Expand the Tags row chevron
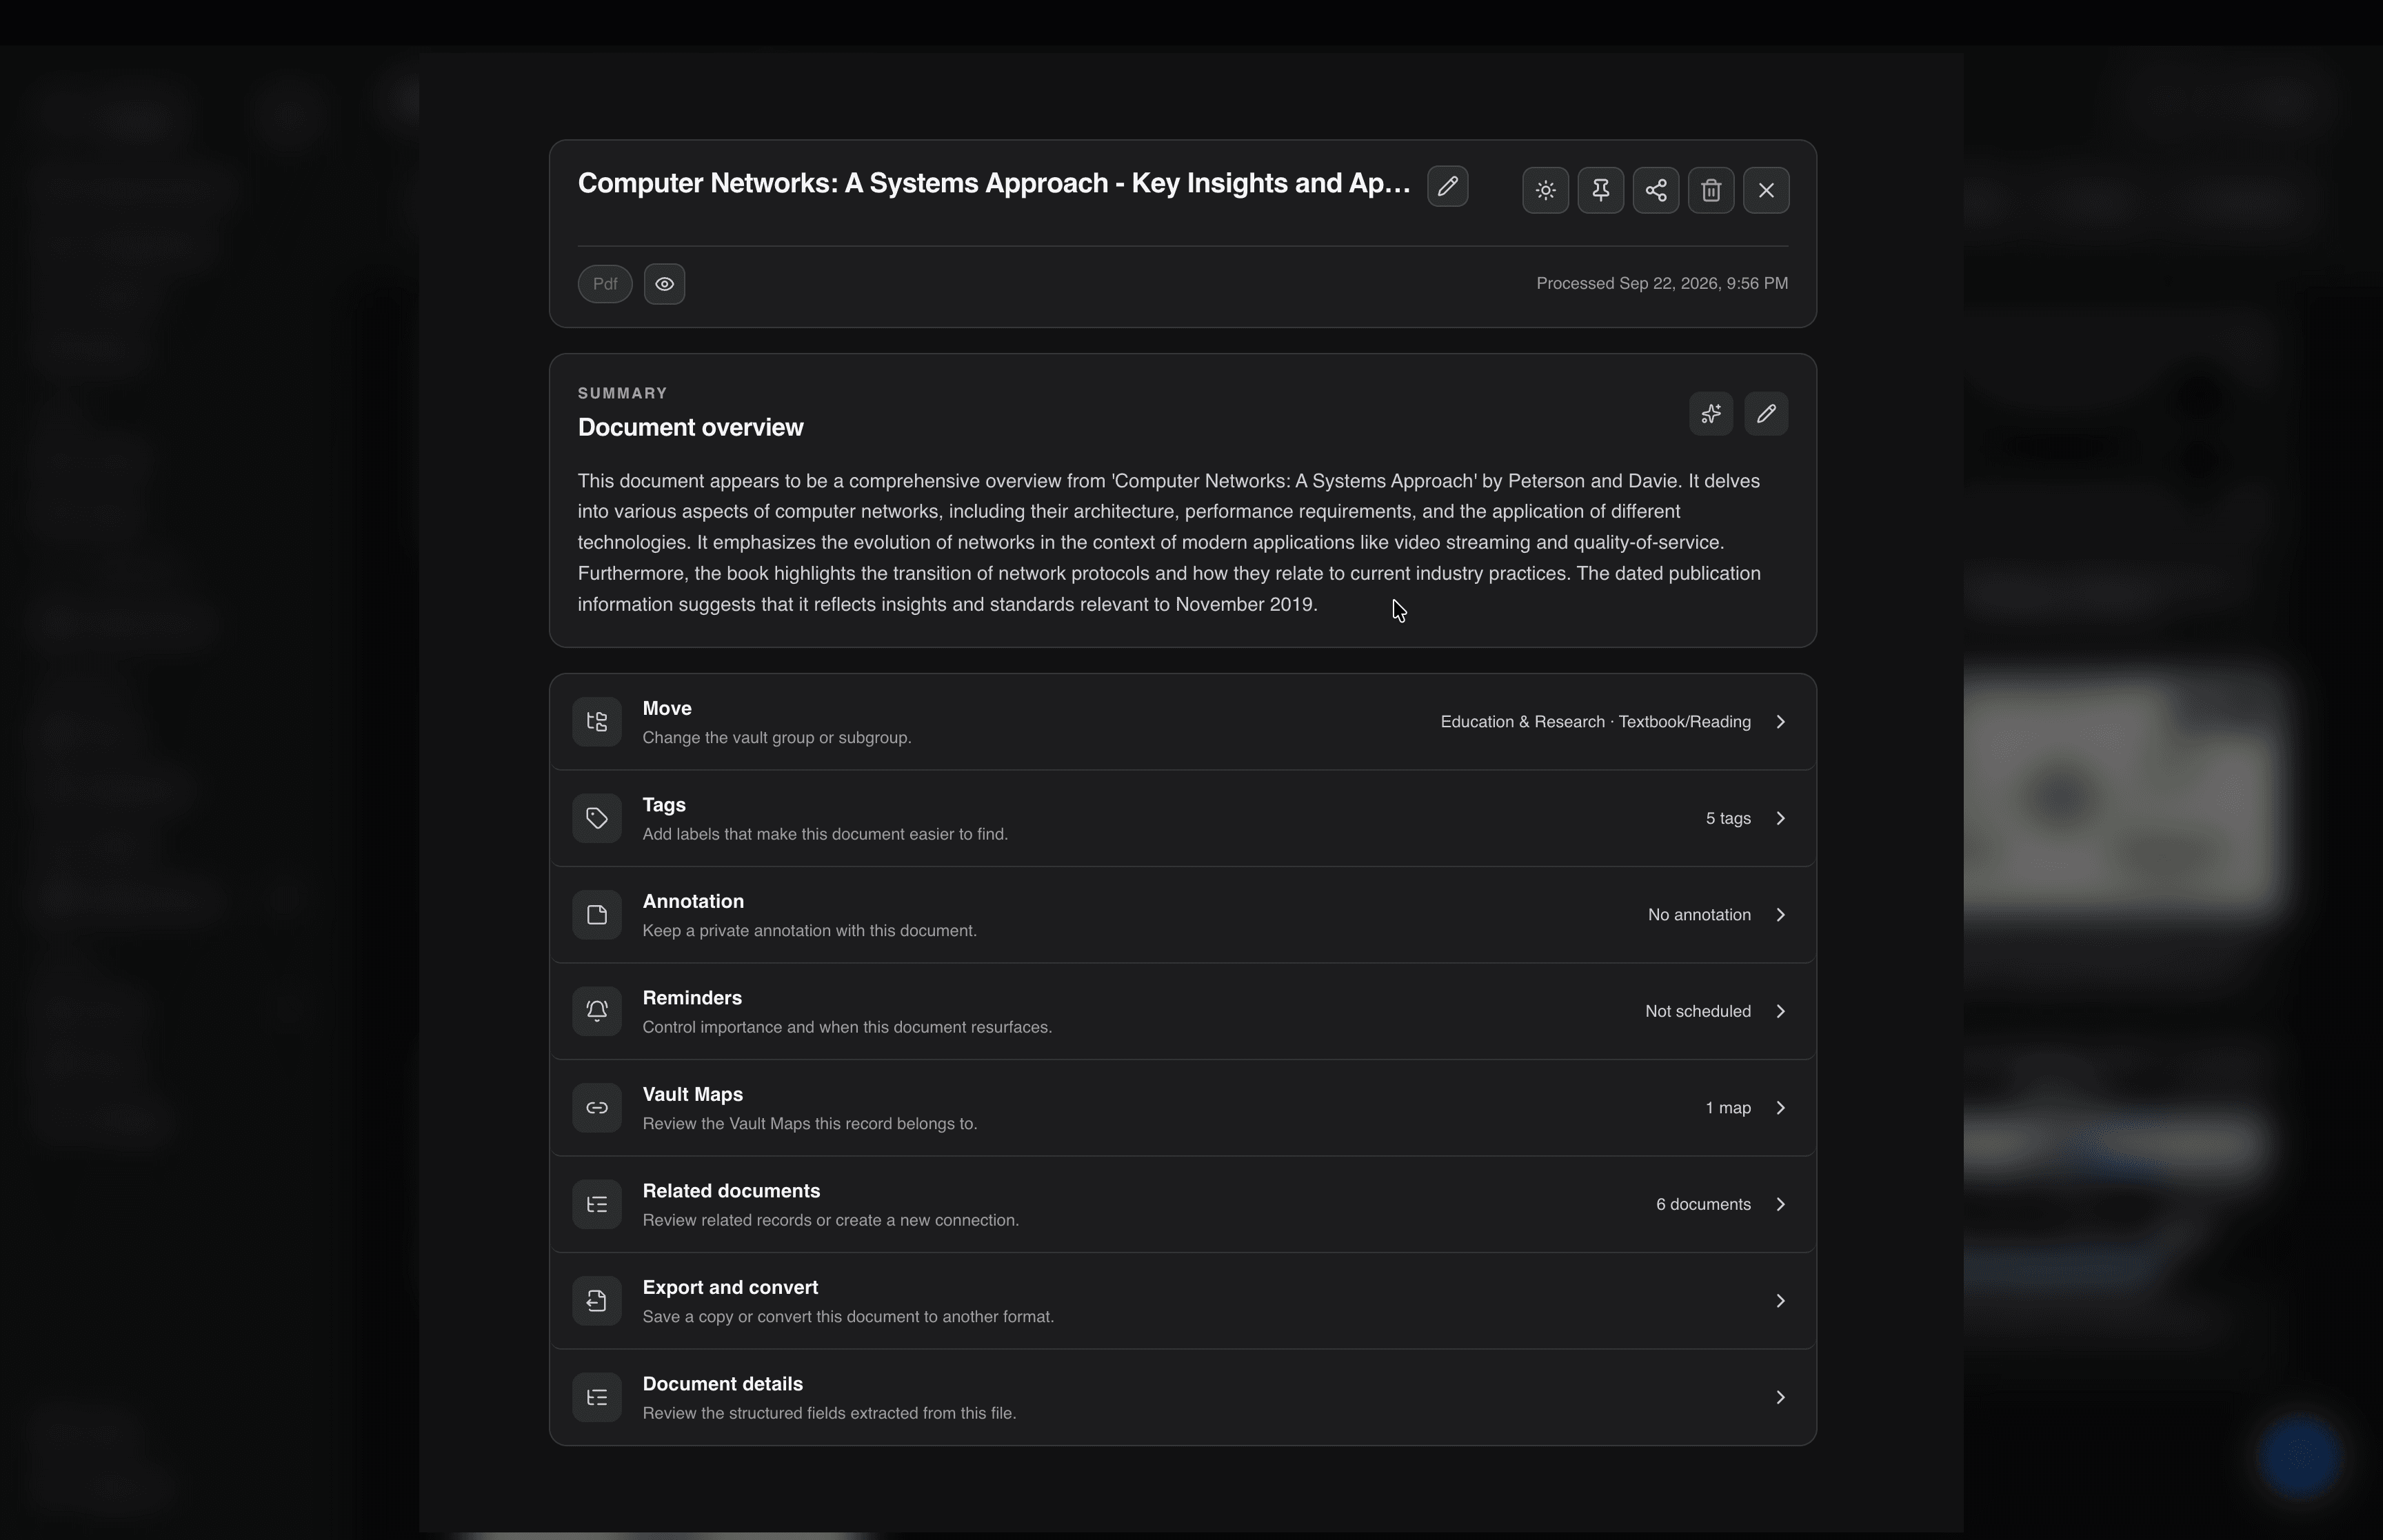 click(1780, 818)
